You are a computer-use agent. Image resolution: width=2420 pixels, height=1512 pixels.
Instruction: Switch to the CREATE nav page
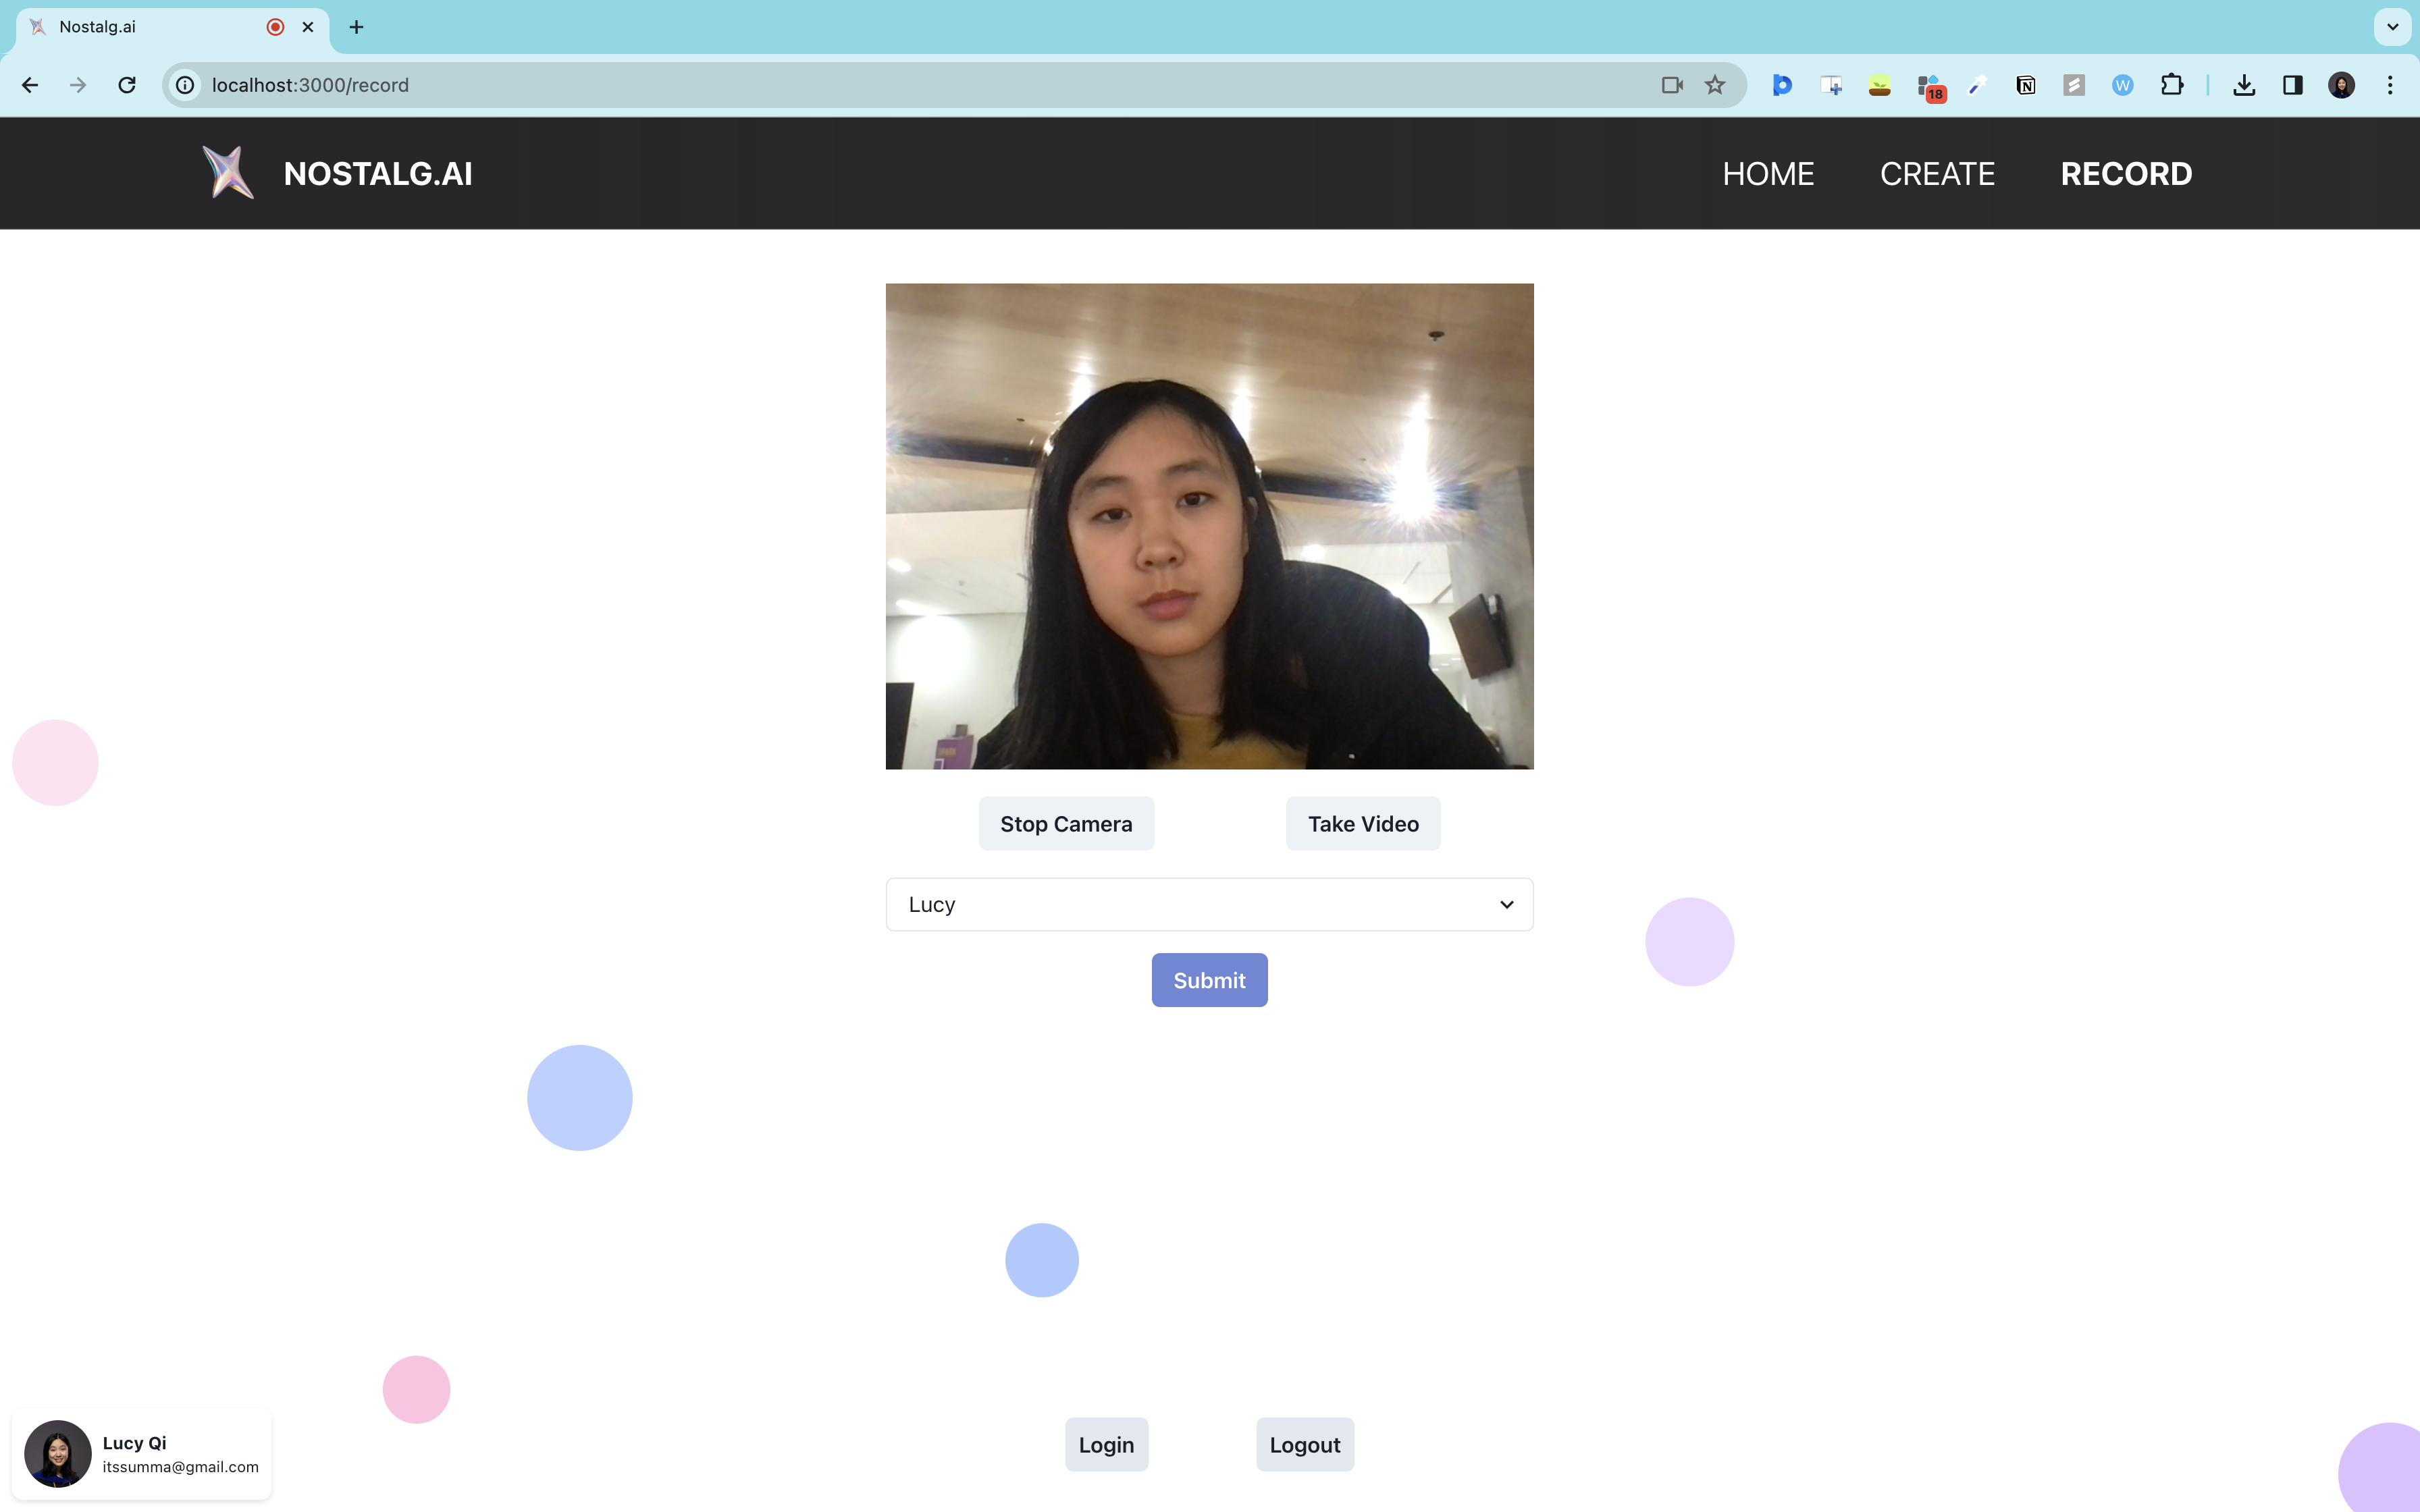click(x=1937, y=174)
